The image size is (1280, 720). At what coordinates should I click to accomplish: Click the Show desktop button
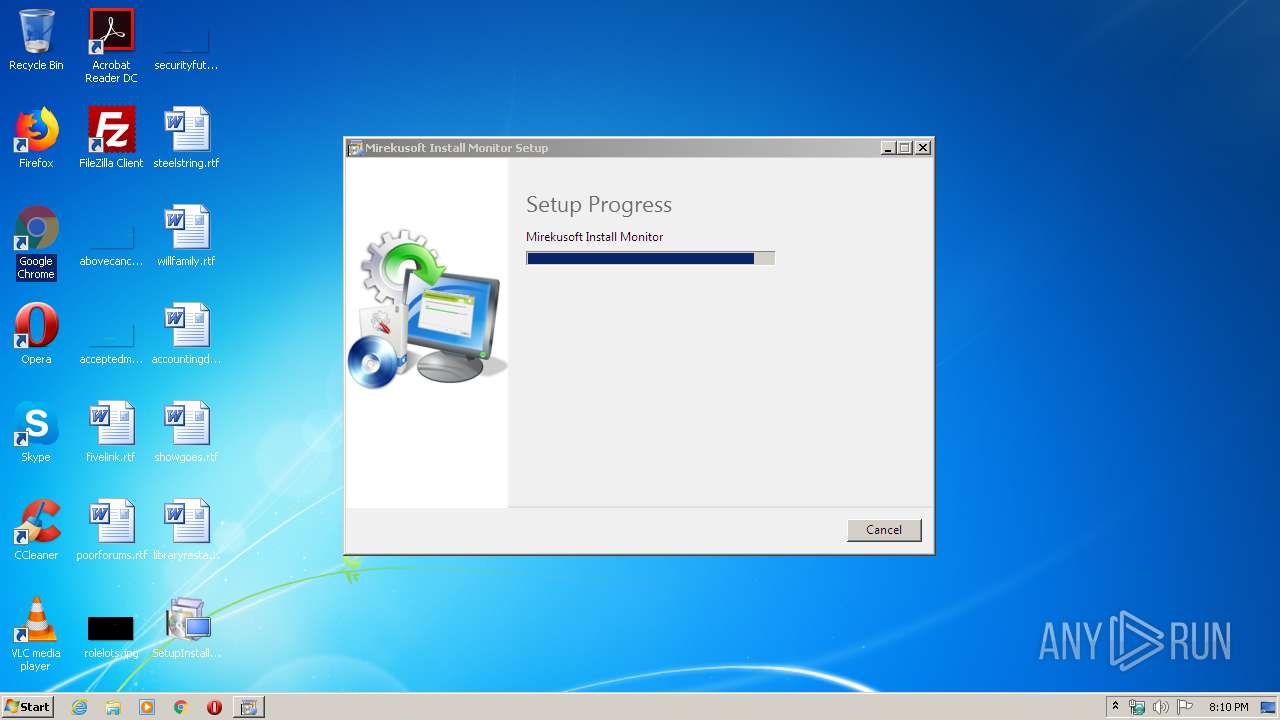pos(1269,707)
